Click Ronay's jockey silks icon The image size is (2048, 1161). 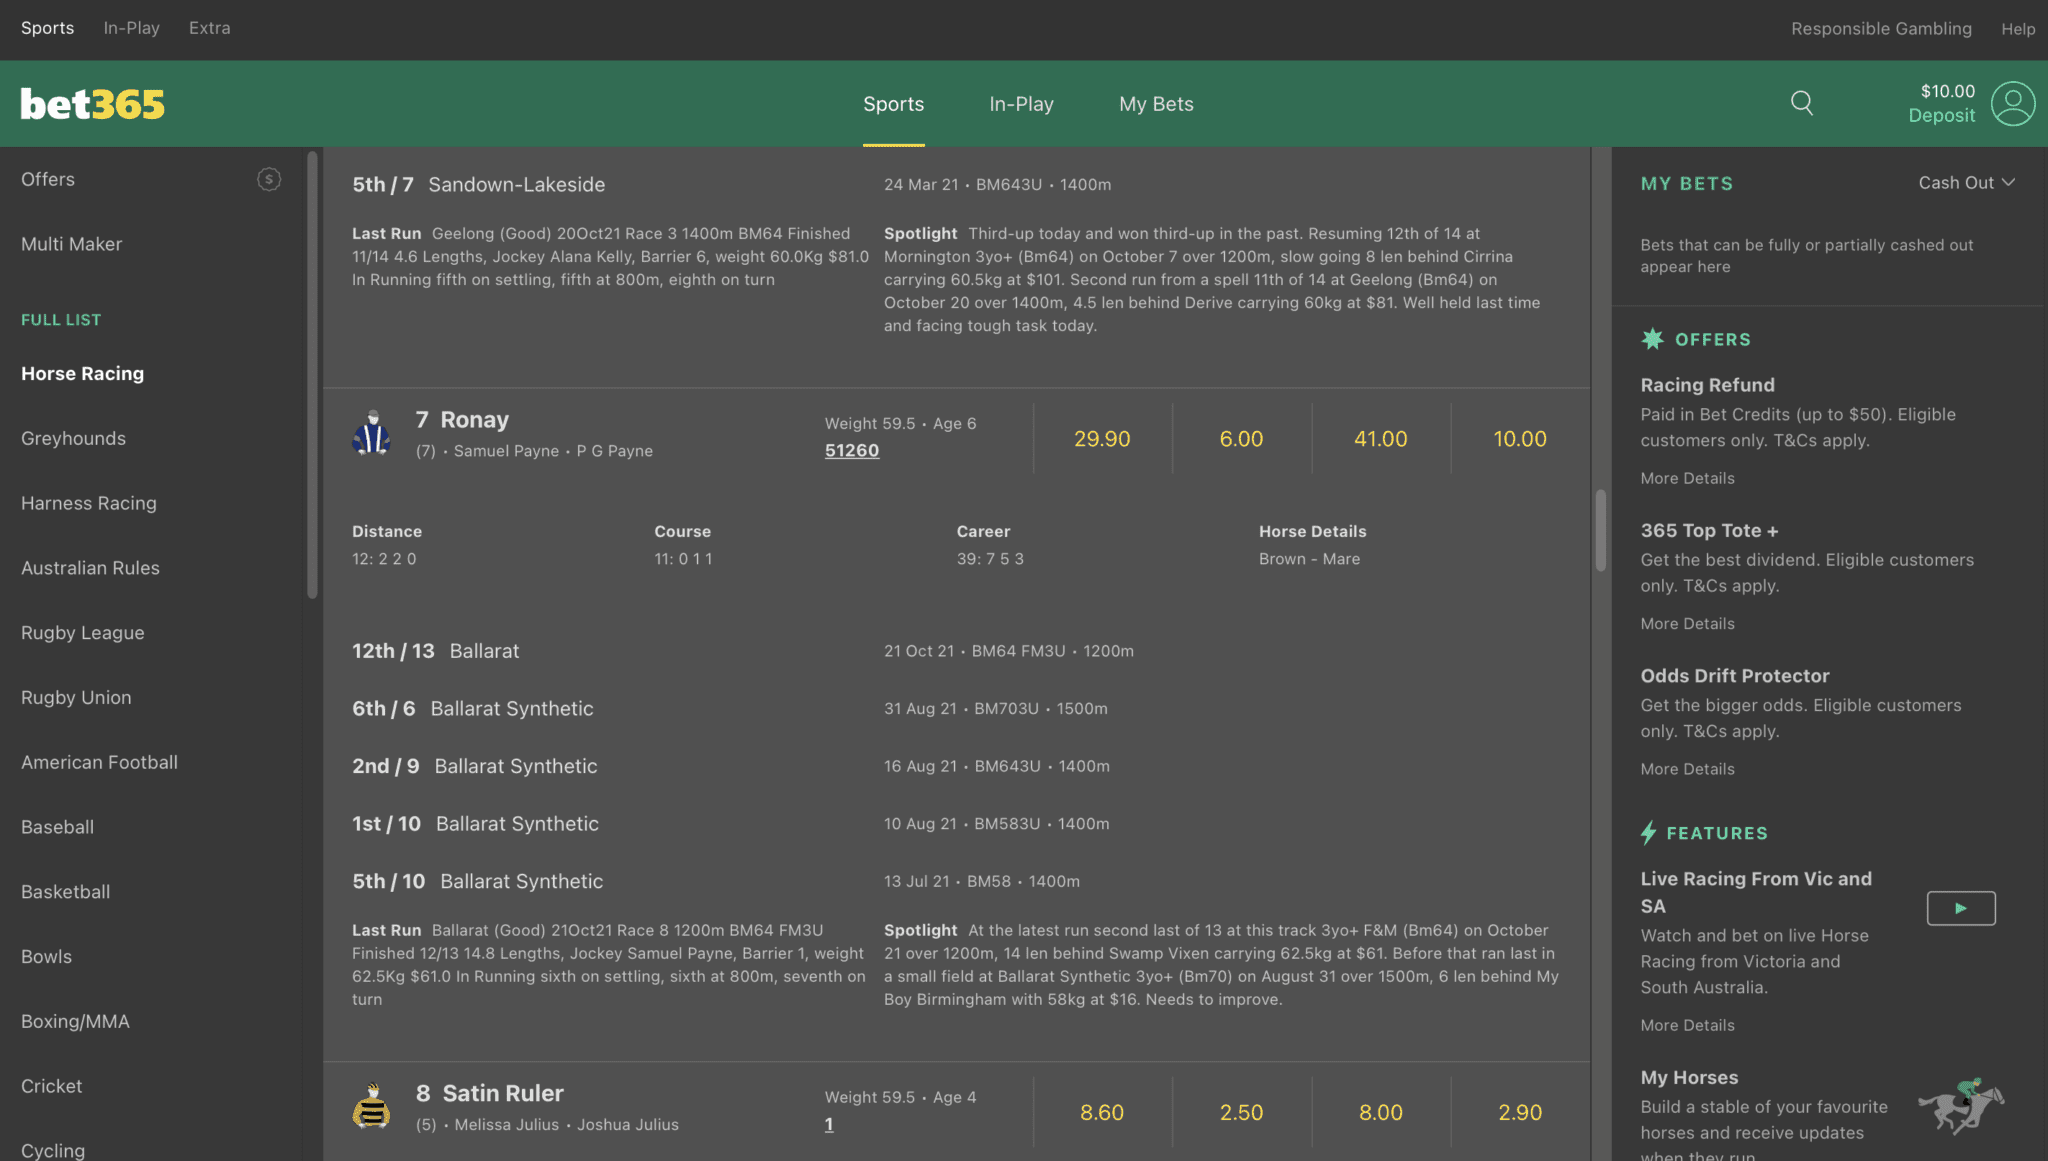point(372,433)
